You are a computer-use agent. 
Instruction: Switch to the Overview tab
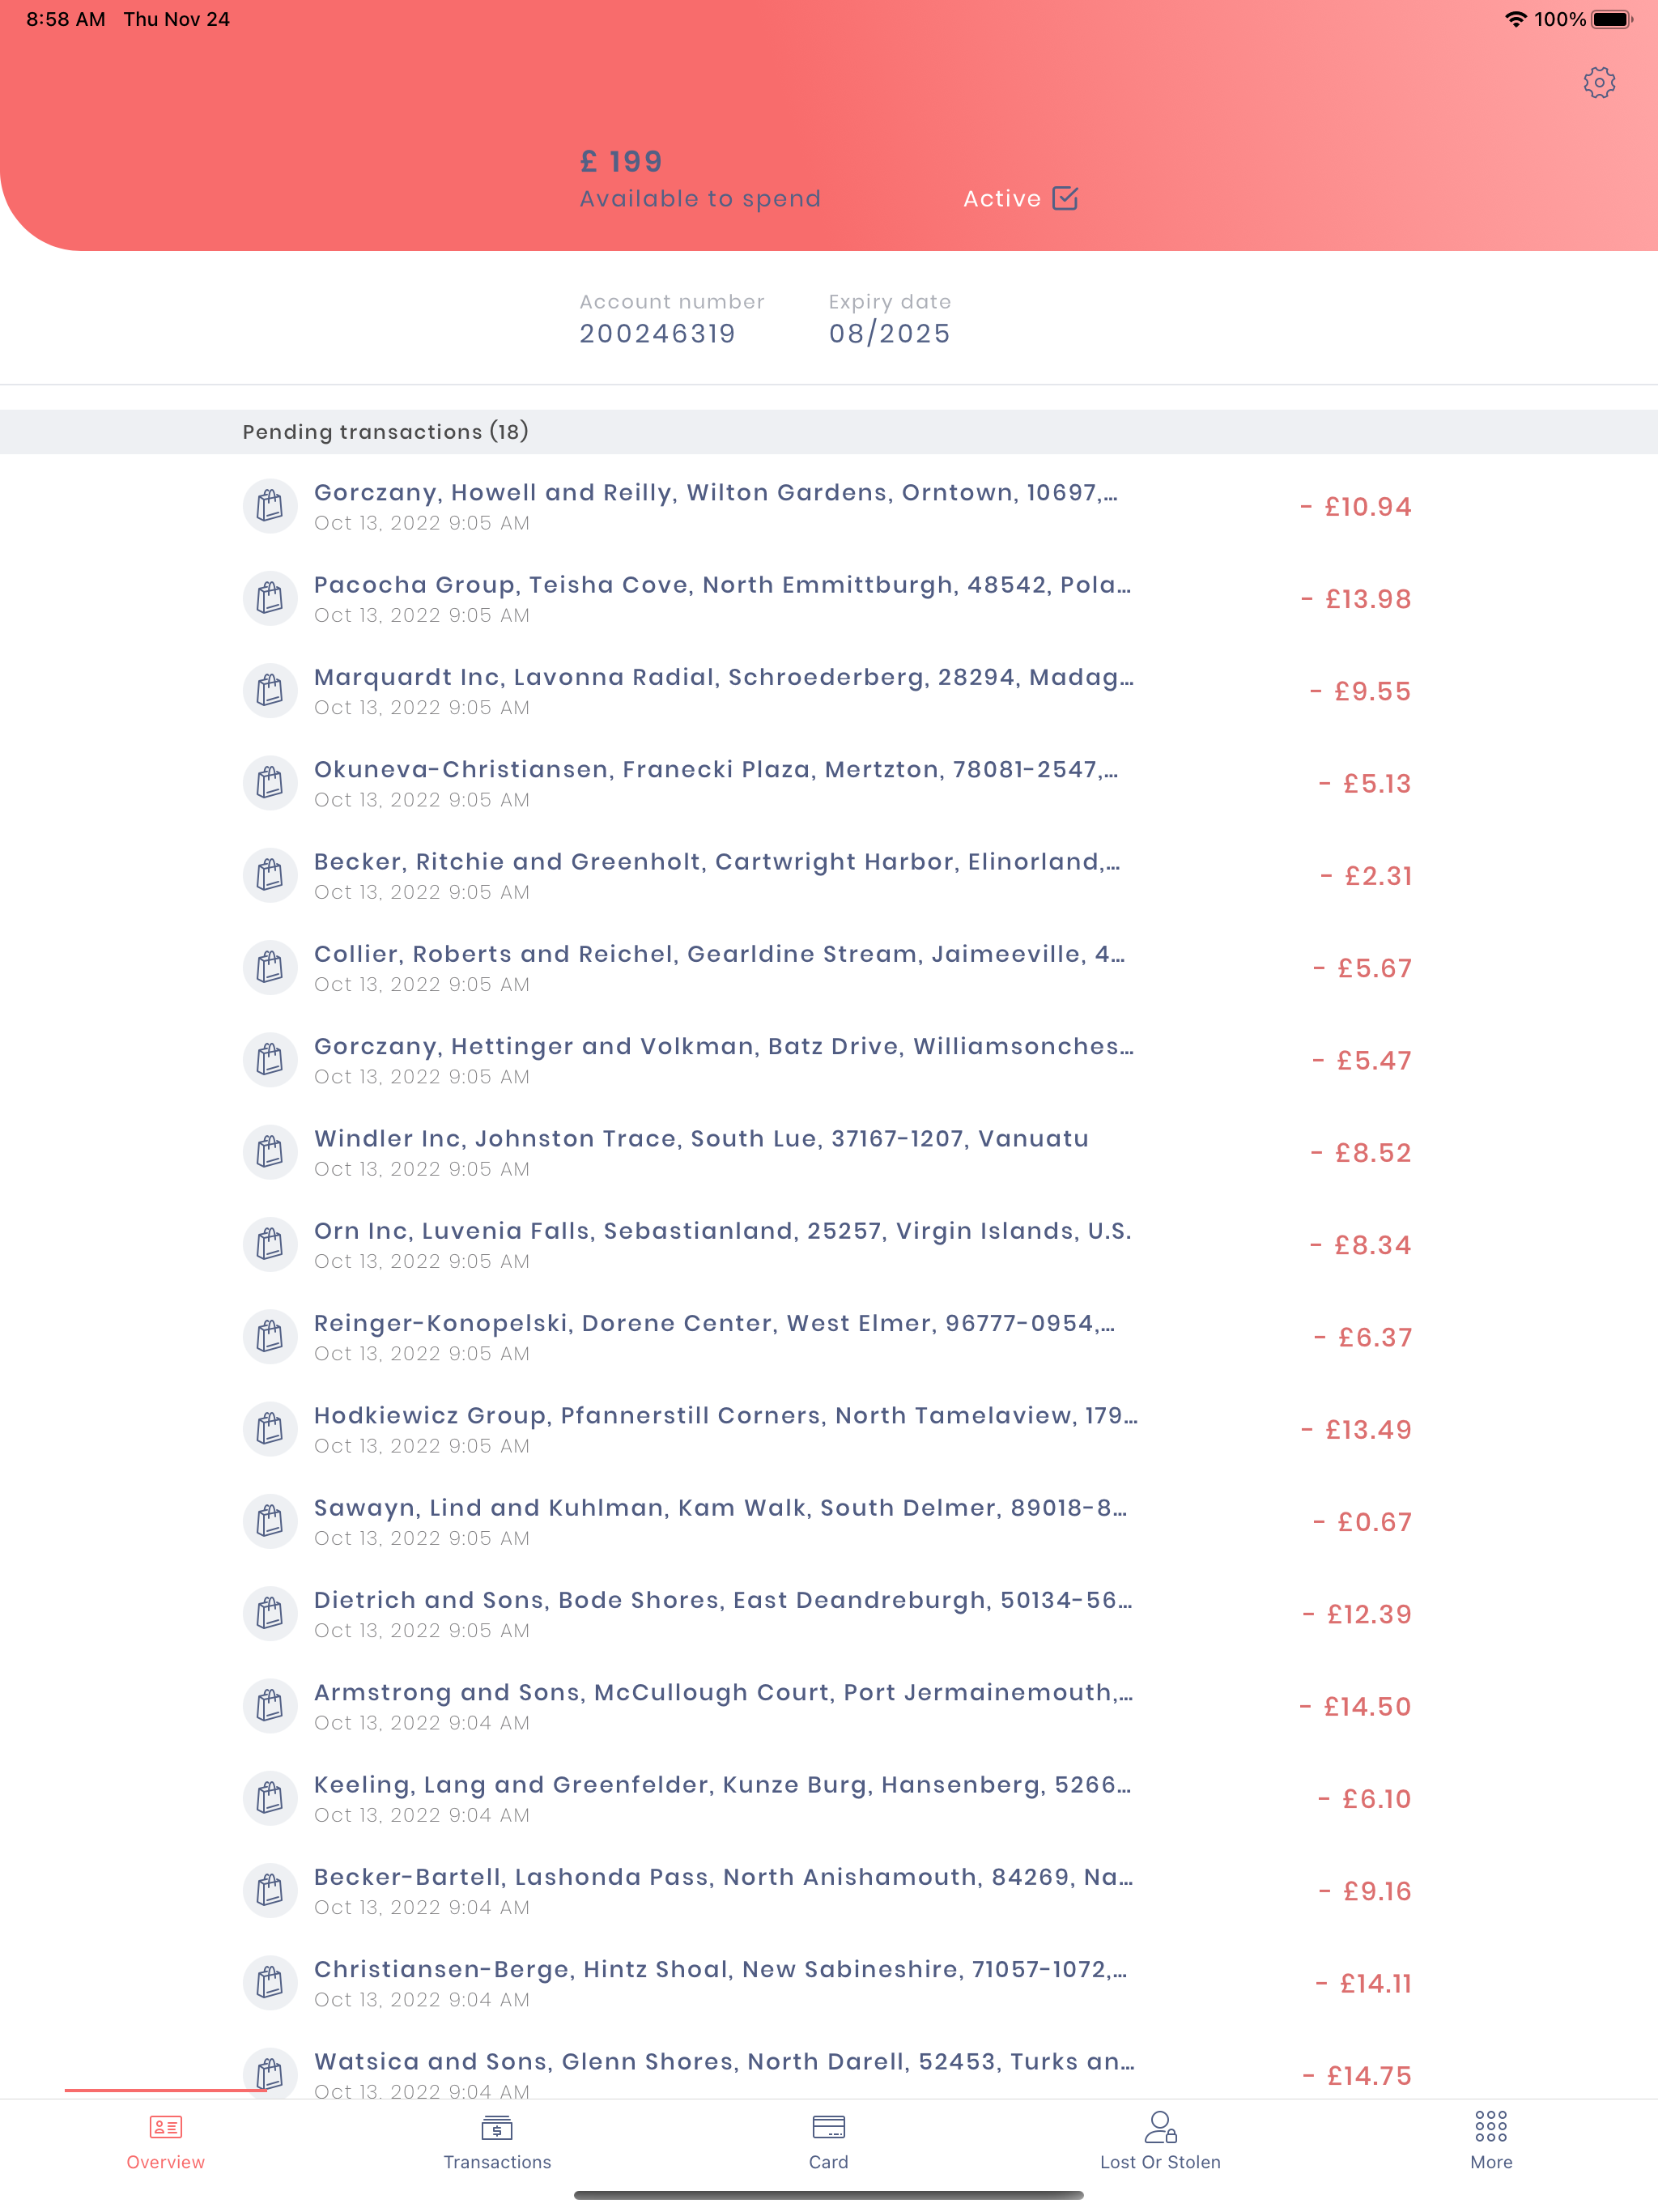(x=166, y=2142)
